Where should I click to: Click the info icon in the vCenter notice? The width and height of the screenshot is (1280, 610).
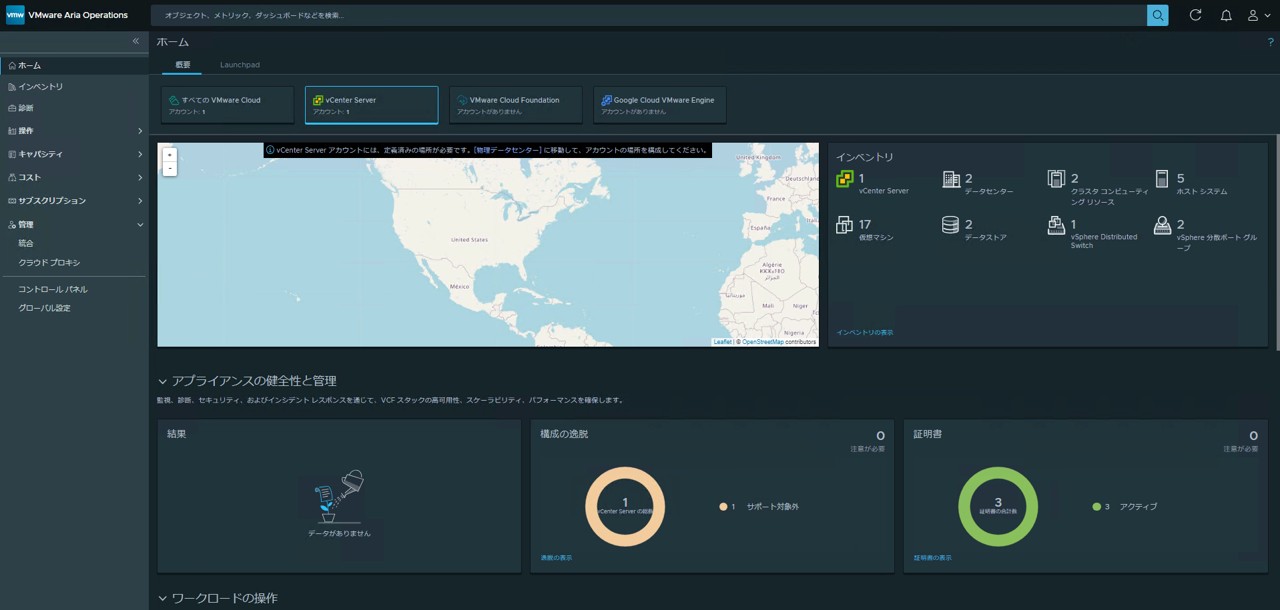point(270,150)
